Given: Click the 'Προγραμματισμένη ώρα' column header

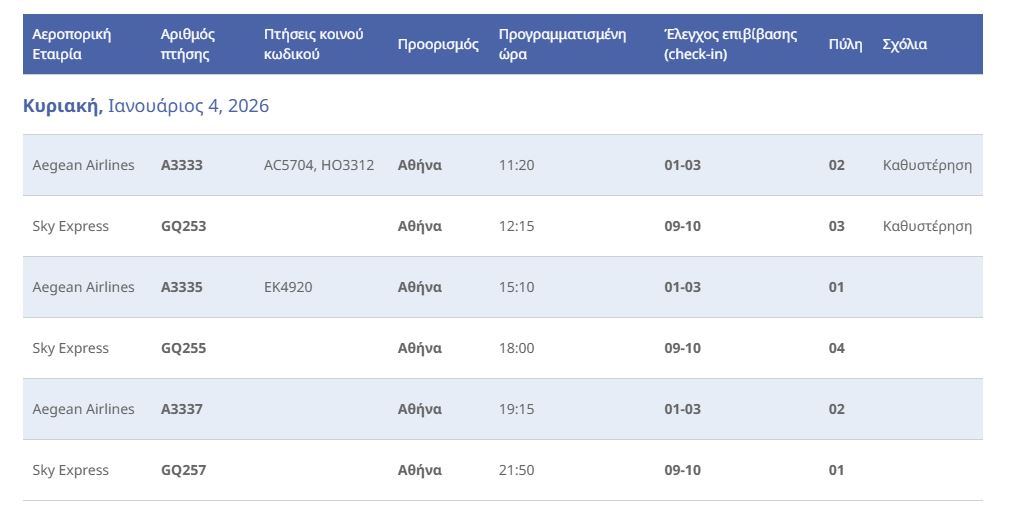Looking at the screenshot, I should (562, 44).
